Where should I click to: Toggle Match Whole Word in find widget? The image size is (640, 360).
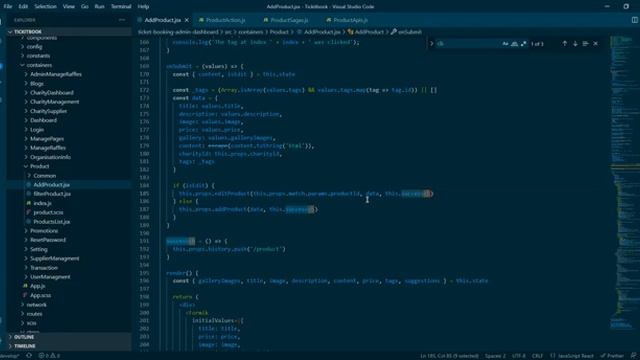[514, 44]
